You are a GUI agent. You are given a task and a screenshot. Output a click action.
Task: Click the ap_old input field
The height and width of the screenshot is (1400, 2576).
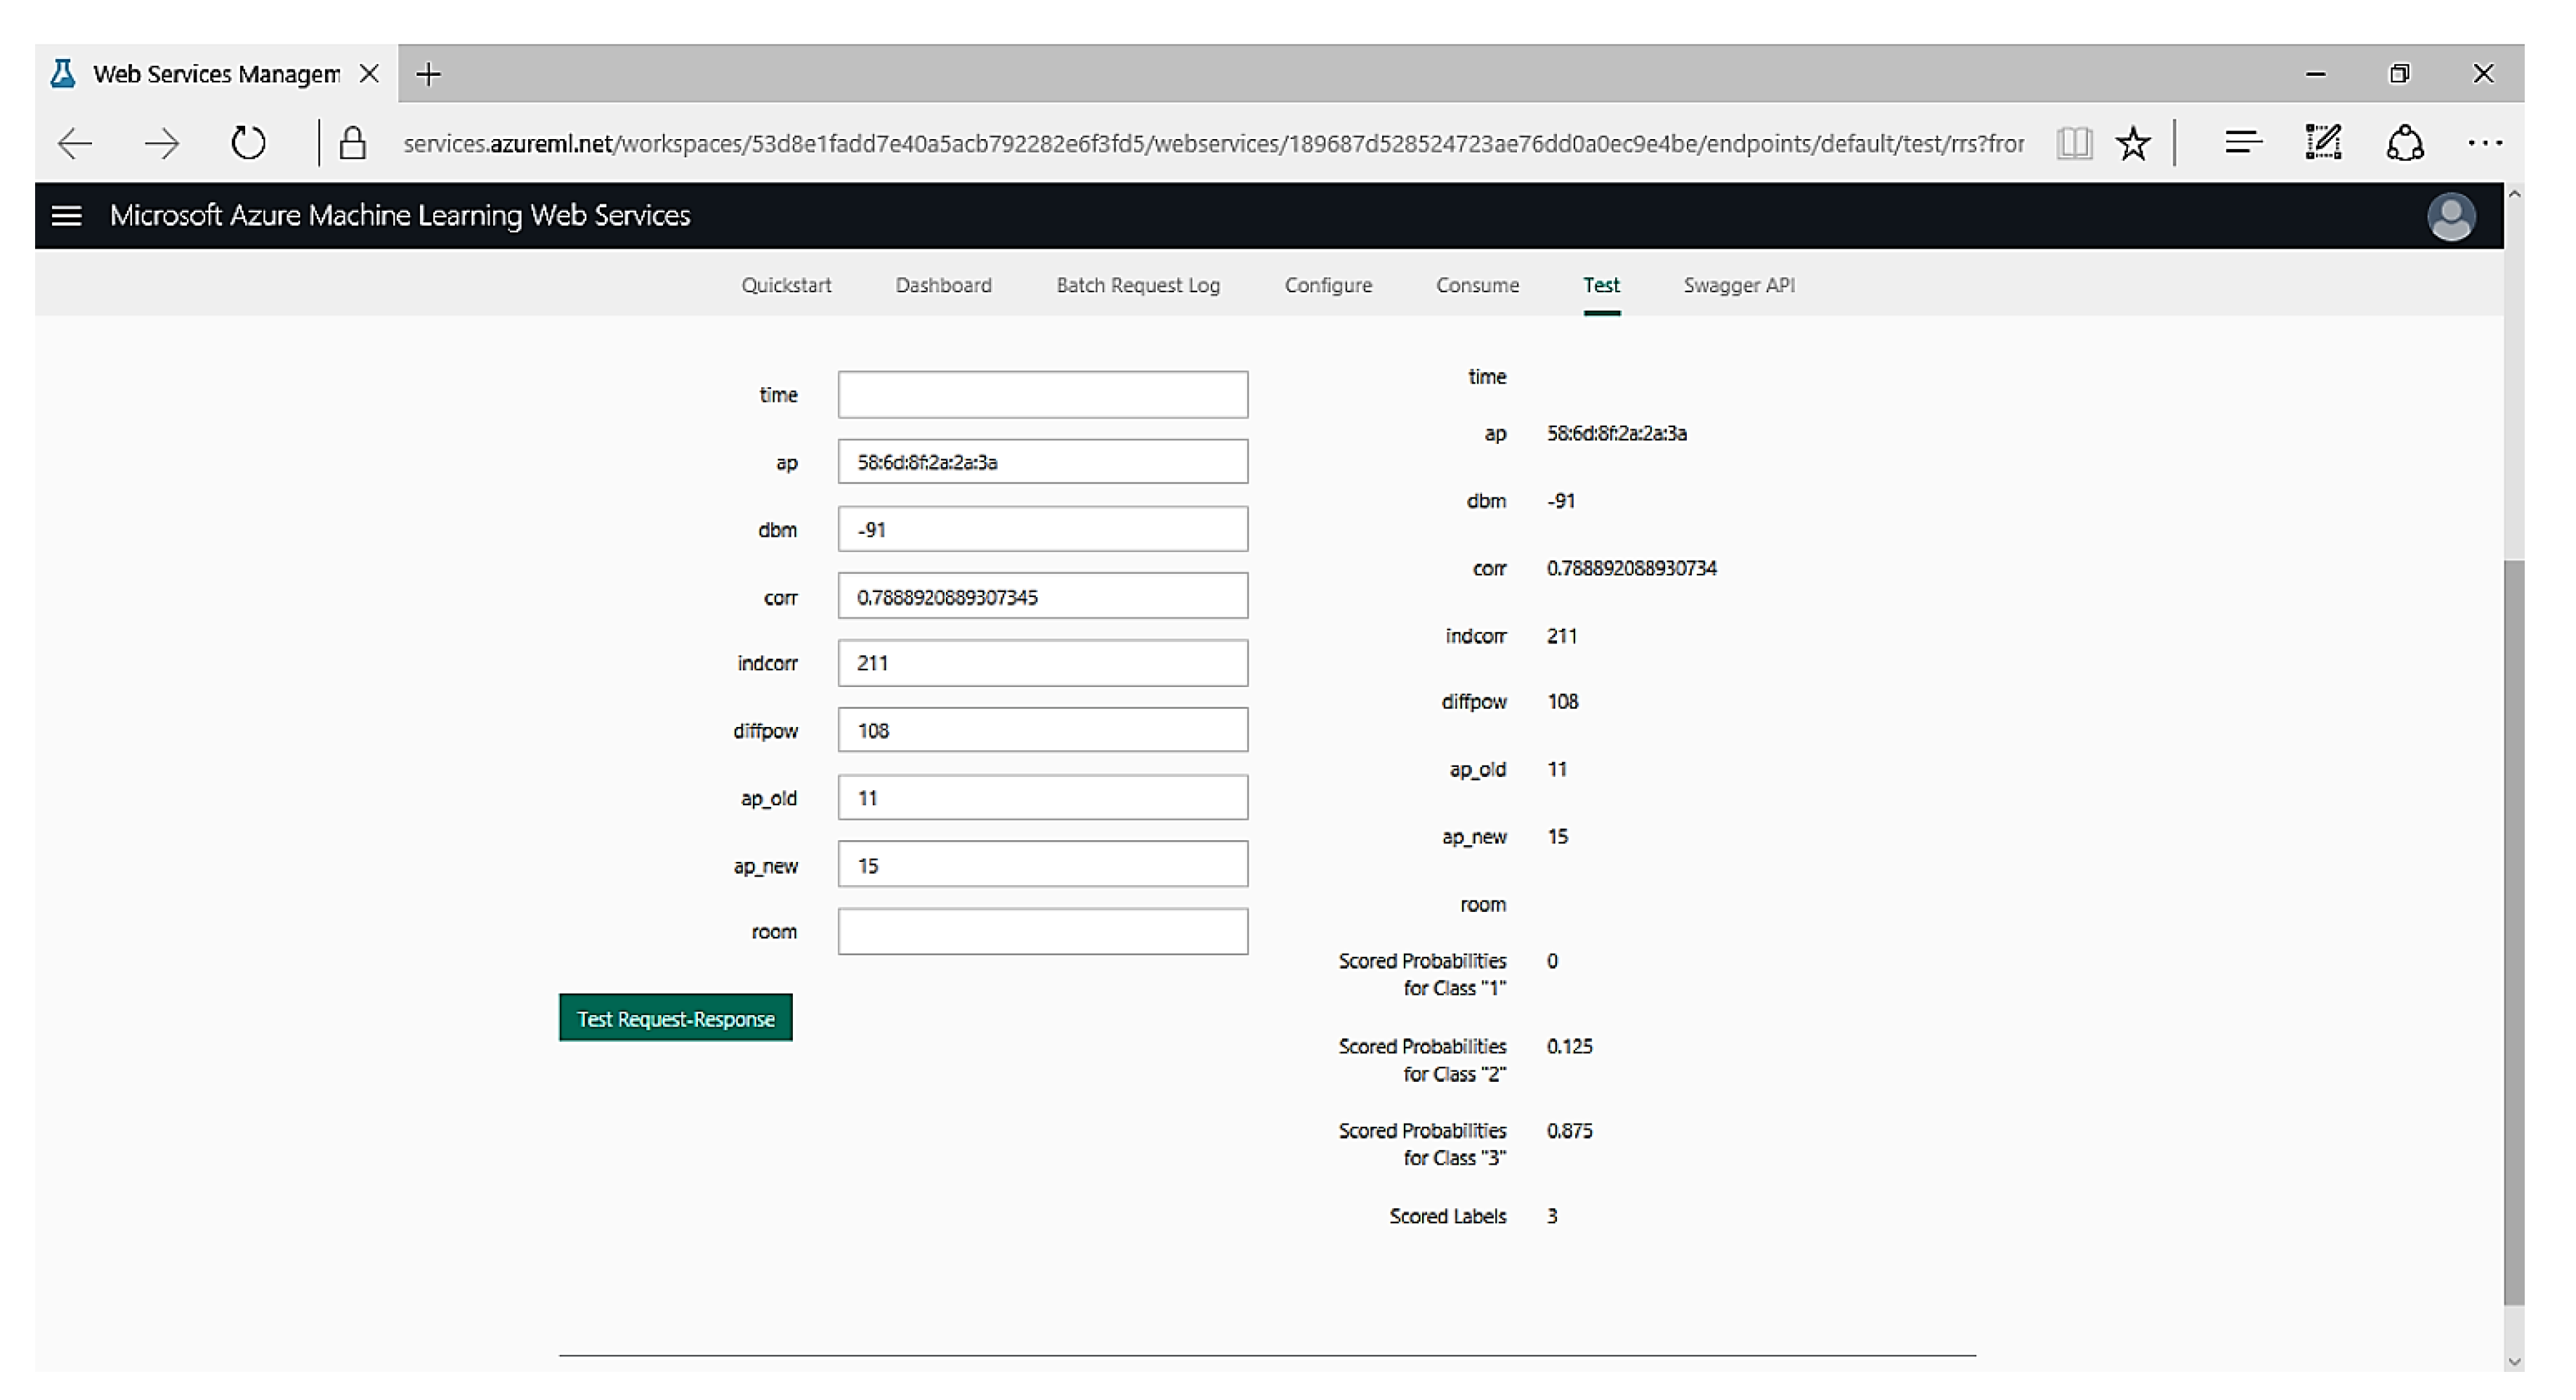(x=1043, y=798)
